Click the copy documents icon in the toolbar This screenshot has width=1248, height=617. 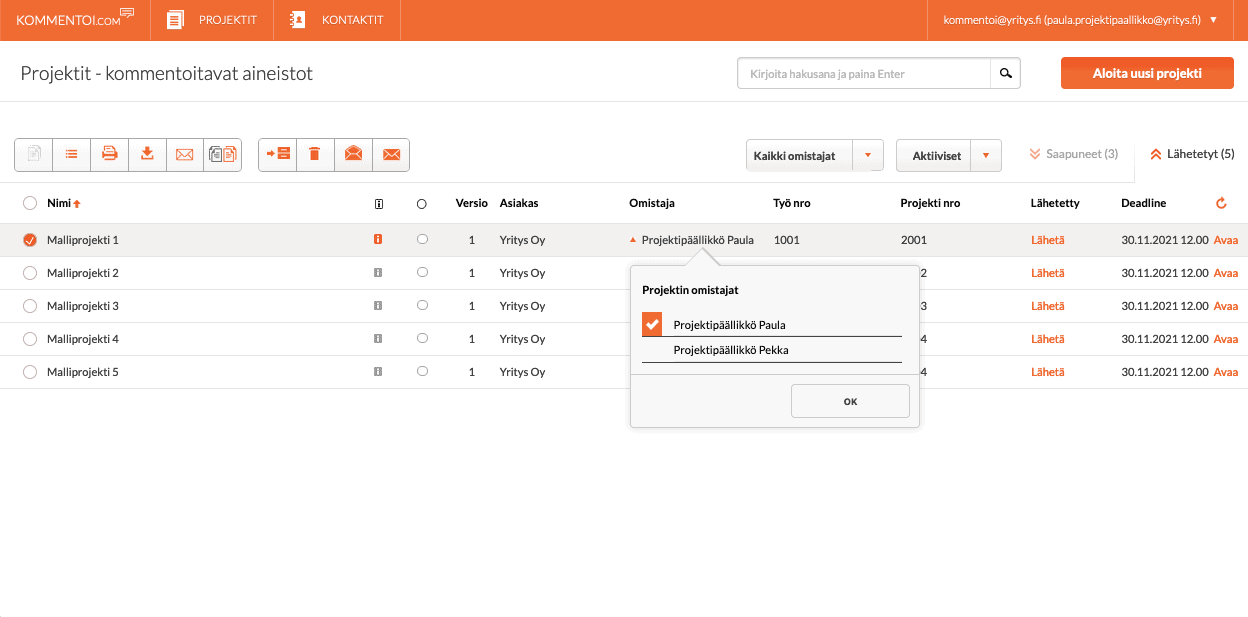pos(222,154)
